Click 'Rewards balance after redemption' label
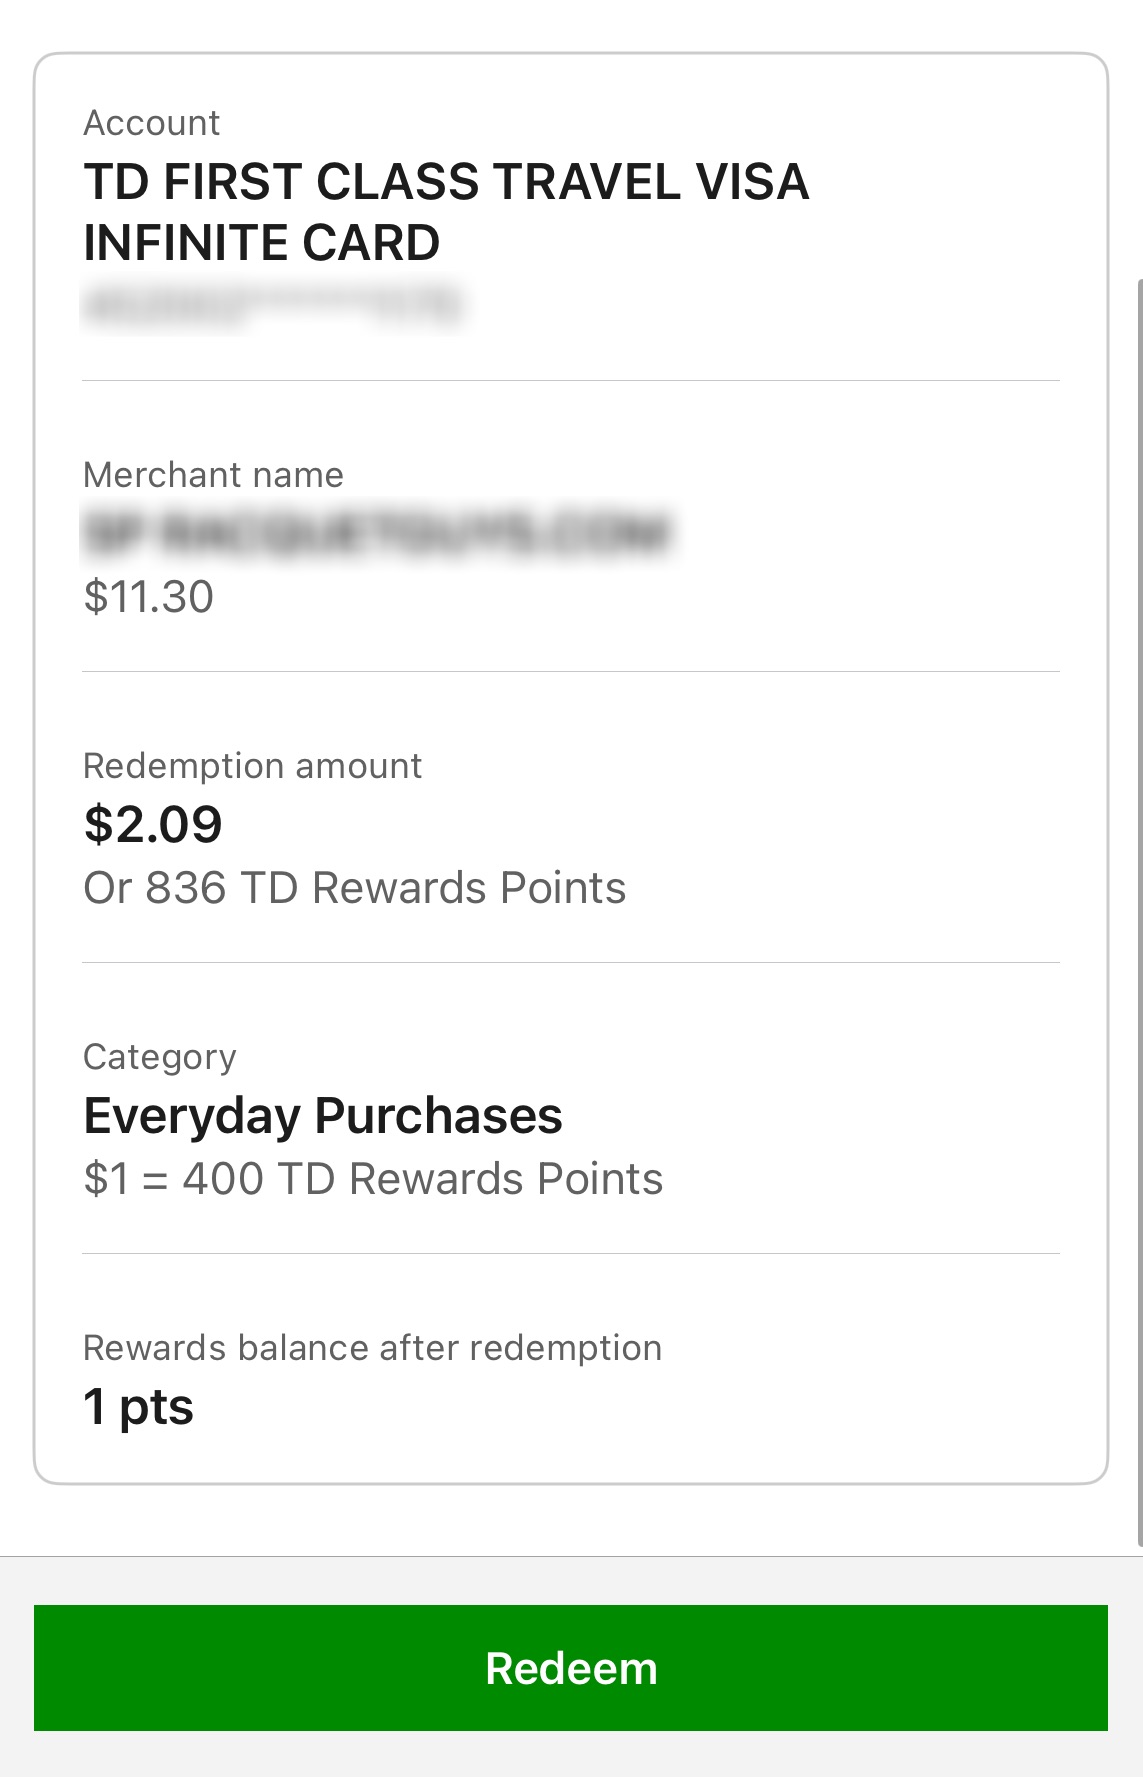The height and width of the screenshot is (1777, 1143). point(372,1348)
